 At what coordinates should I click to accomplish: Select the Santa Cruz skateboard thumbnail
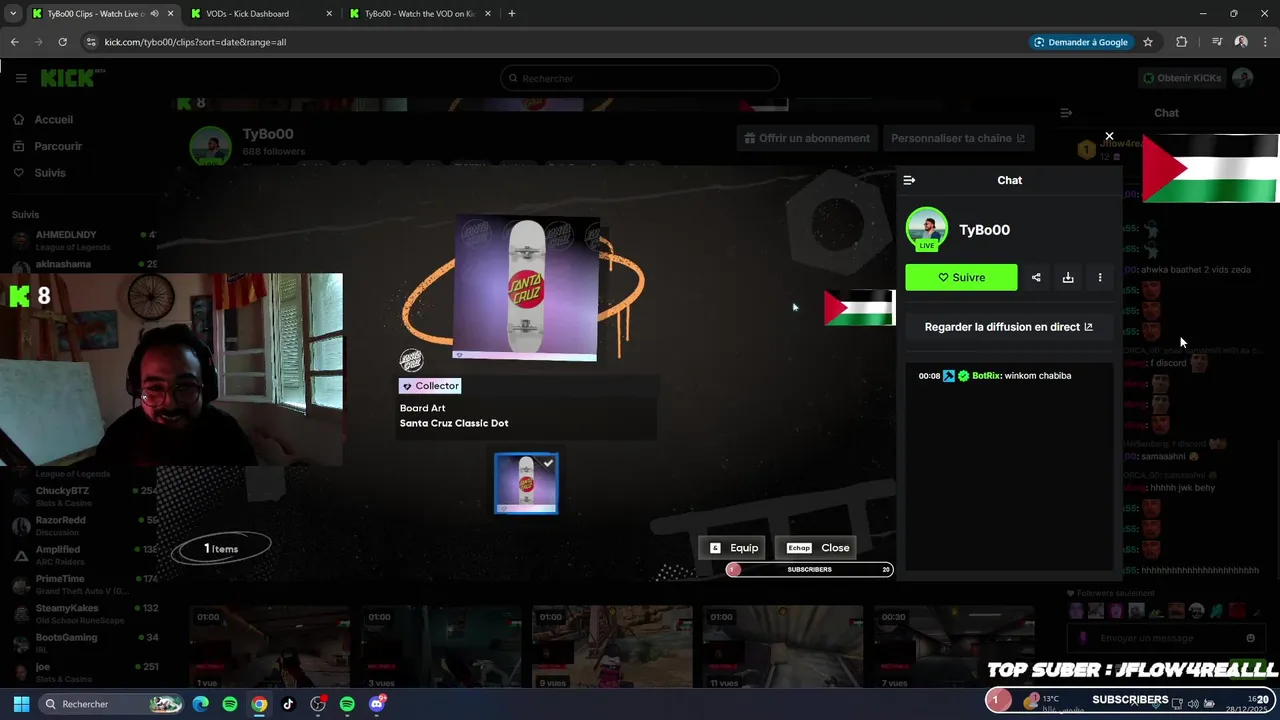click(526, 484)
